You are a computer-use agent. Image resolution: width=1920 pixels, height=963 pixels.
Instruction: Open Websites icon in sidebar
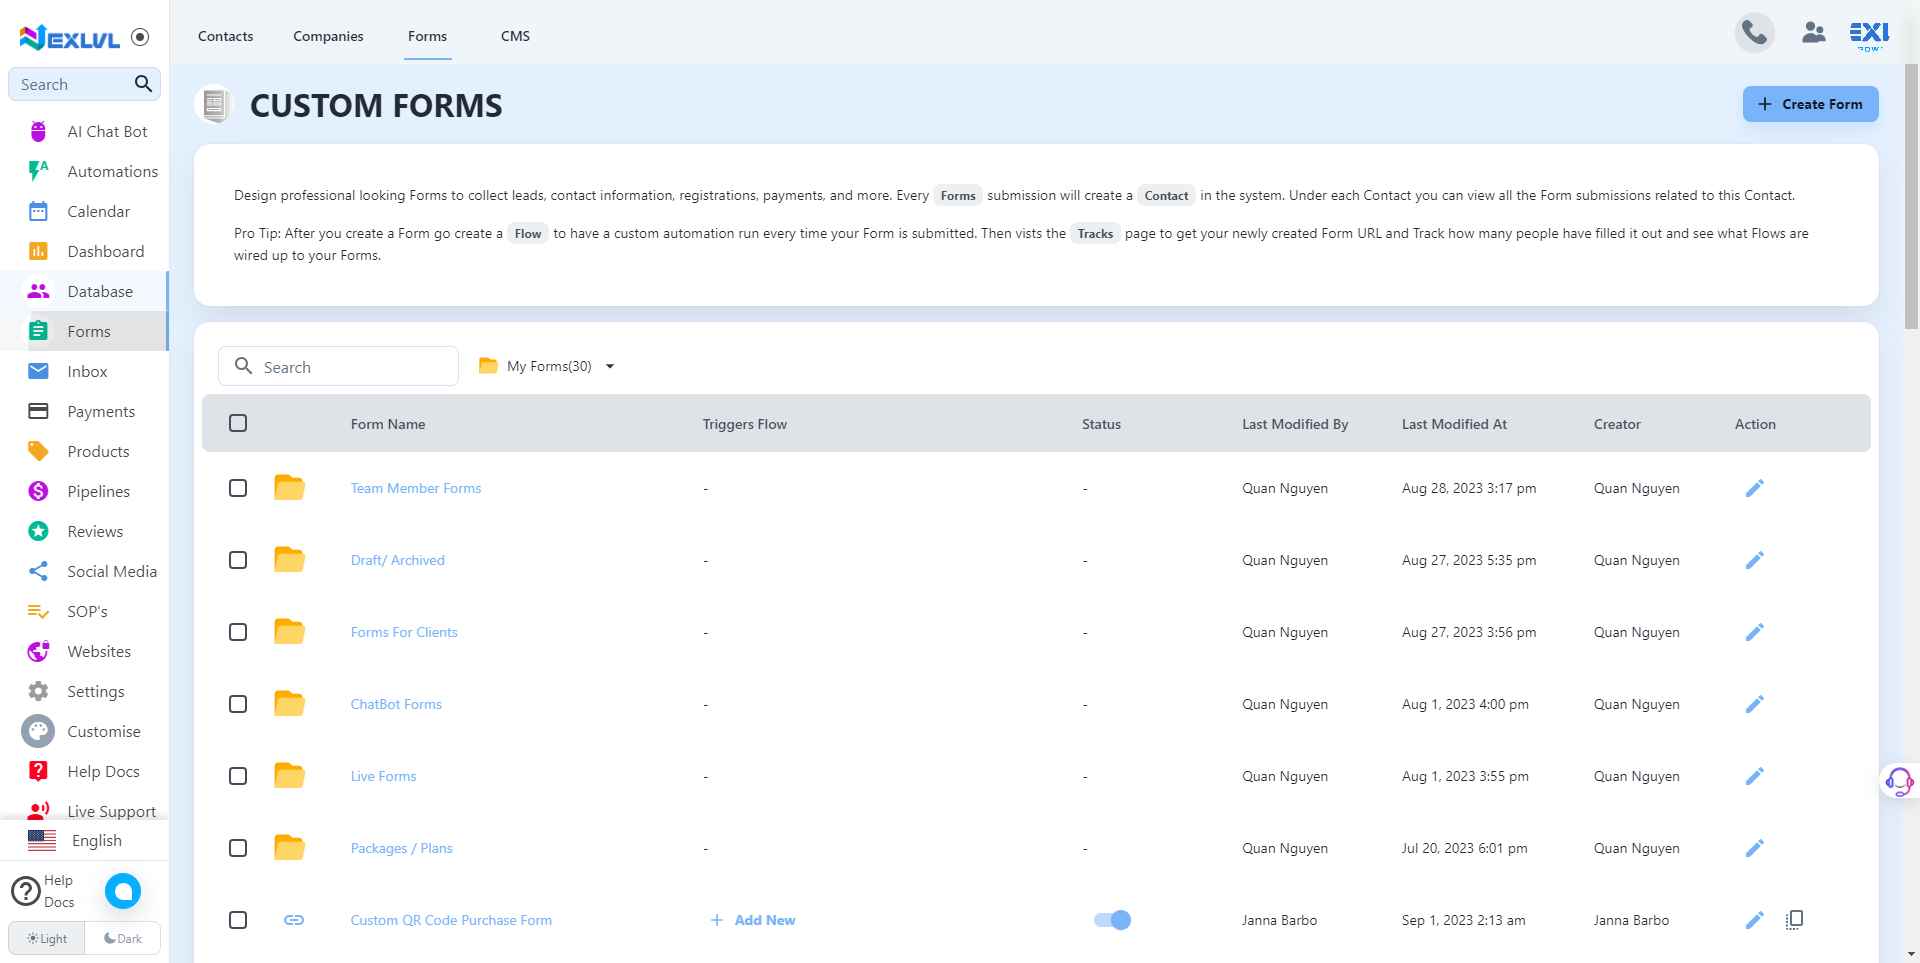click(38, 651)
